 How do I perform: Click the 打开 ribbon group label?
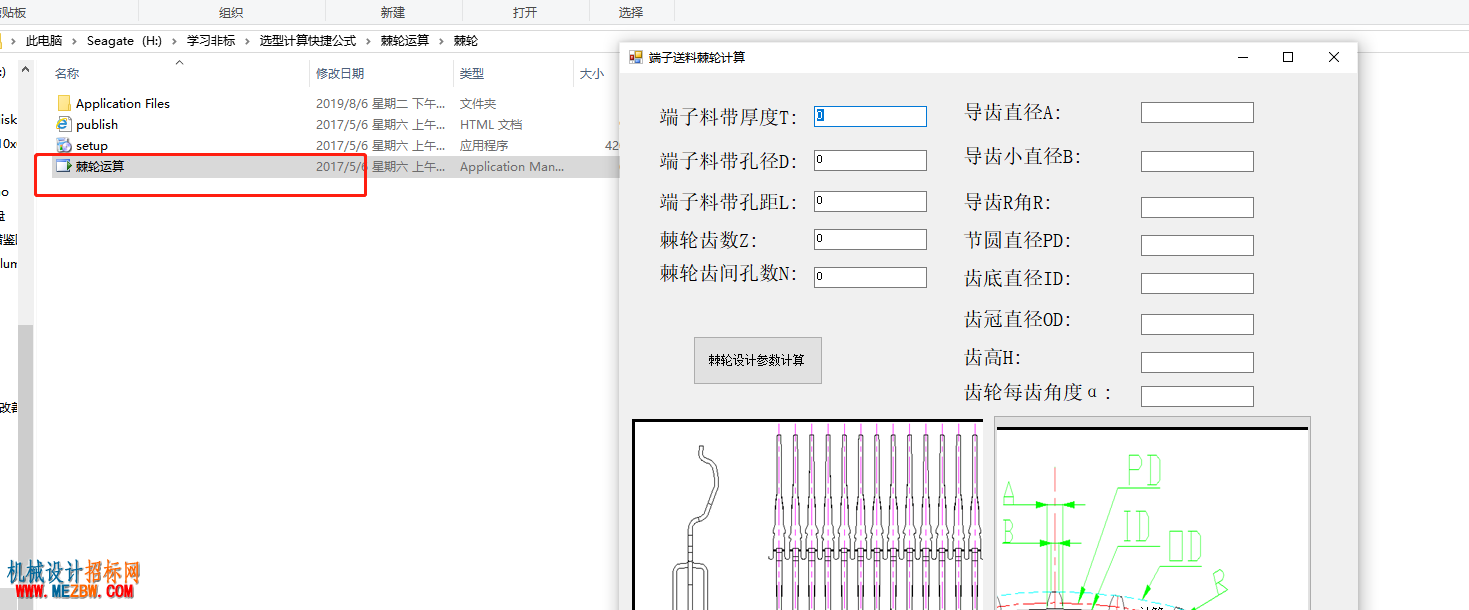coord(525,12)
